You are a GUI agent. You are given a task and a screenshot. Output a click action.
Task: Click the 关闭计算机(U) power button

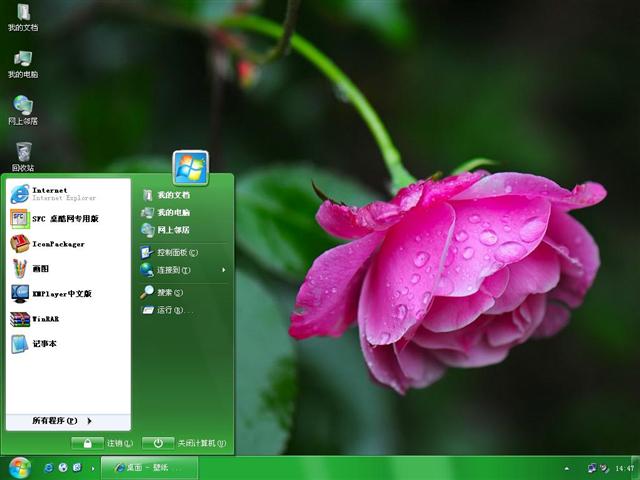click(158, 443)
